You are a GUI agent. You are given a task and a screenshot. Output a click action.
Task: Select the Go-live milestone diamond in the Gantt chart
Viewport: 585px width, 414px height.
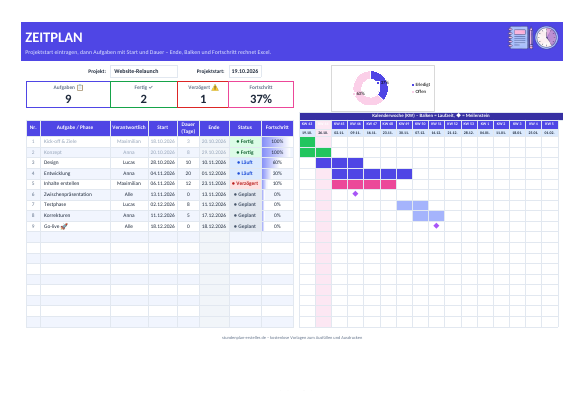[436, 226]
